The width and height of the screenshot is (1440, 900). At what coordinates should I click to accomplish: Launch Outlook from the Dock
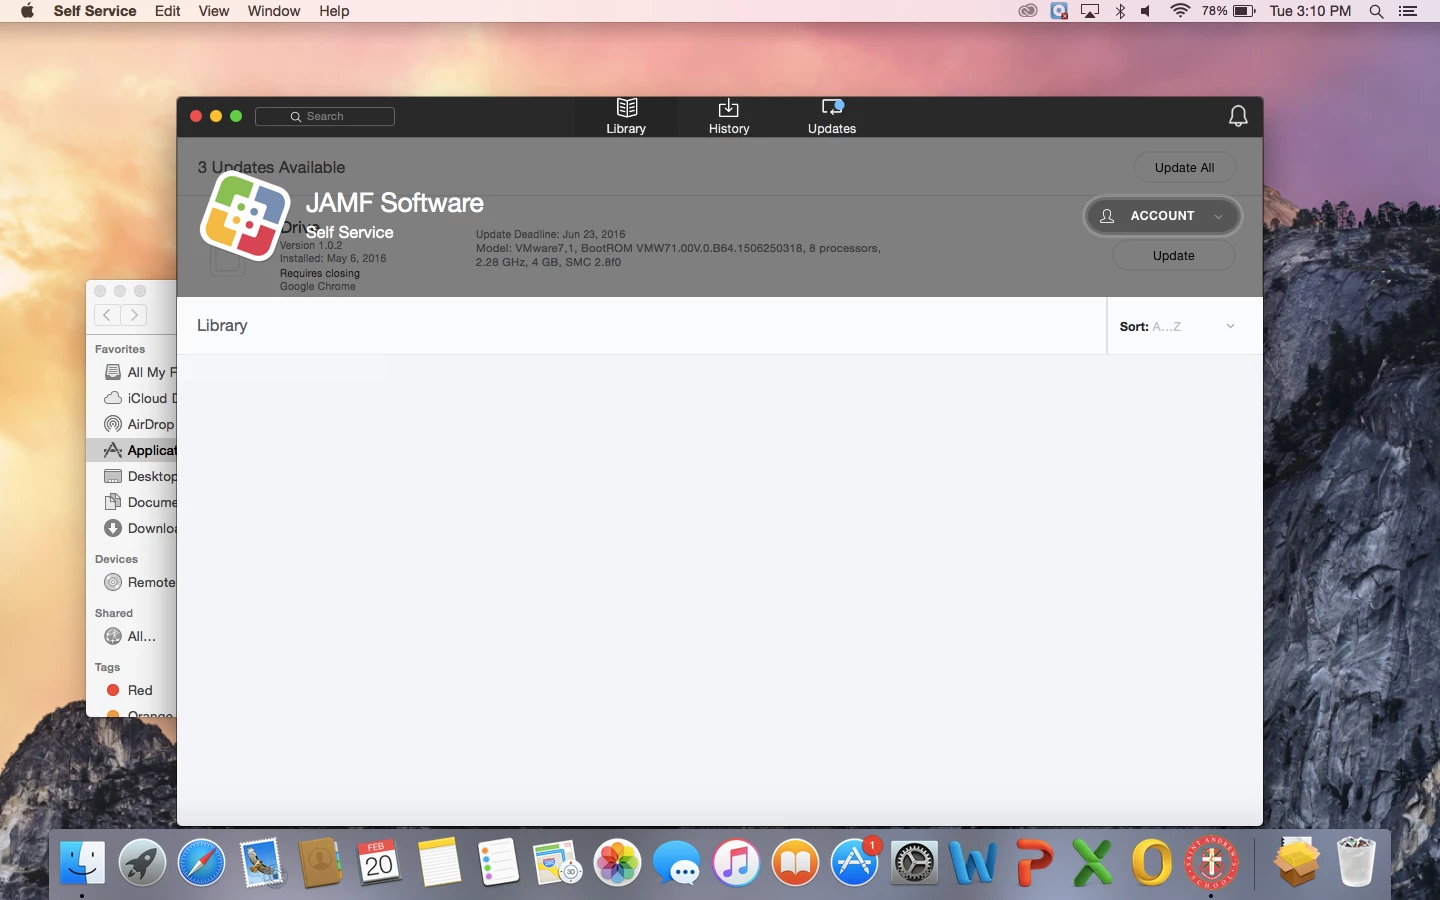pos(1152,862)
